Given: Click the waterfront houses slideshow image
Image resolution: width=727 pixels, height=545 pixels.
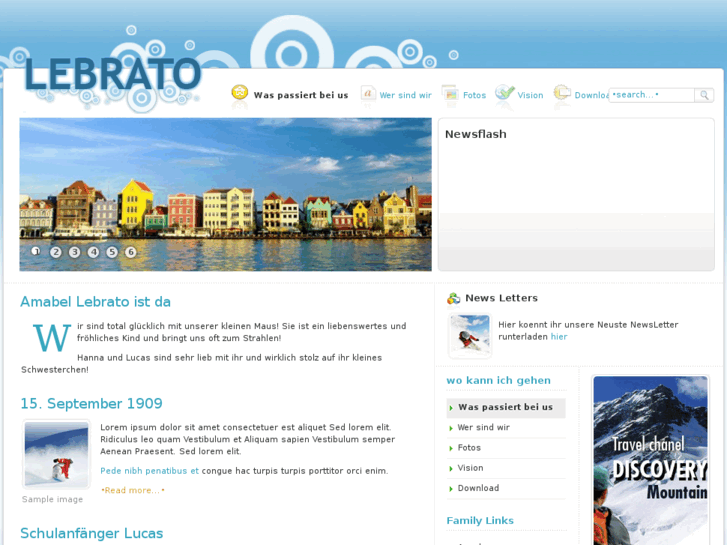Looking at the screenshot, I should (225, 194).
